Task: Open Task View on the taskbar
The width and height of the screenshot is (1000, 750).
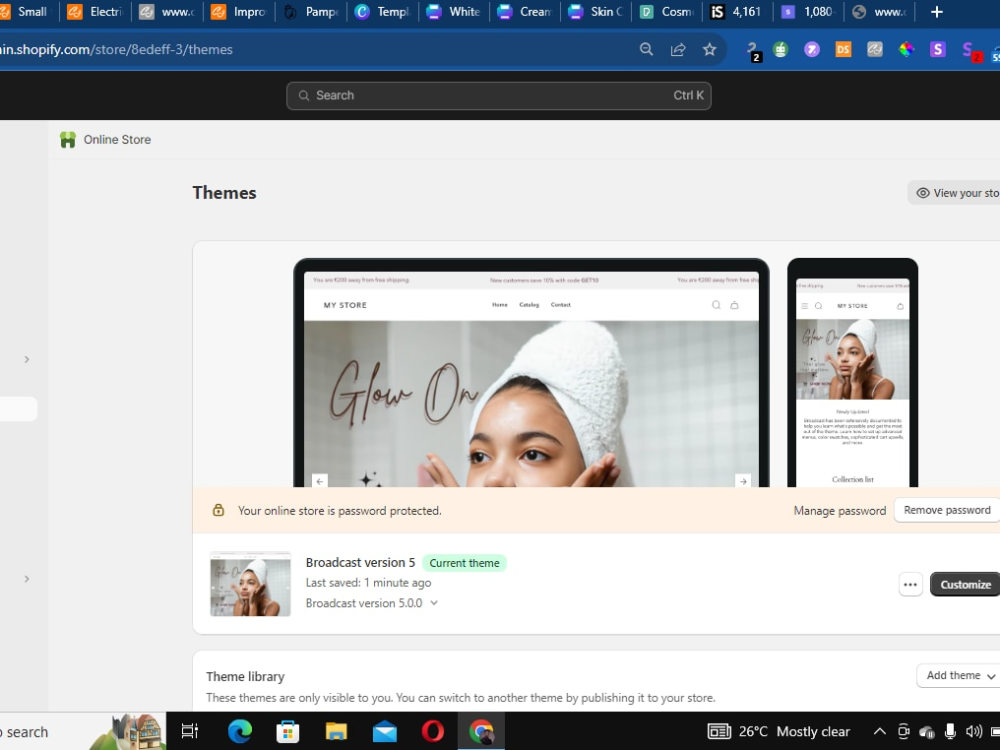Action: tap(190, 731)
